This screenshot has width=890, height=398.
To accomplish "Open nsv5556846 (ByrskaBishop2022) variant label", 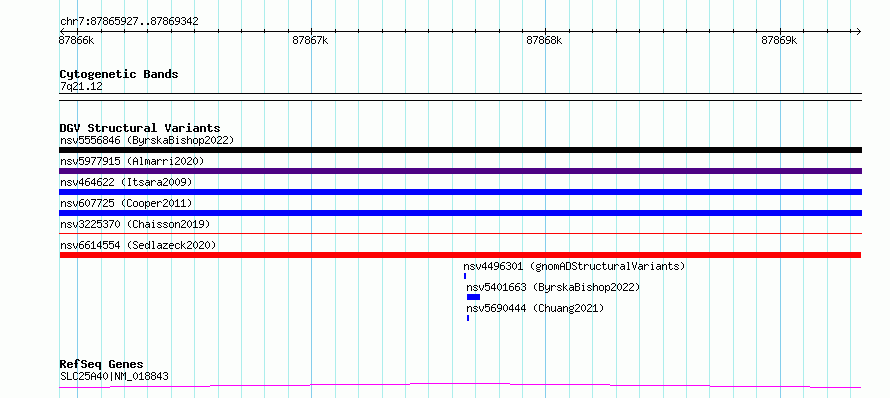I will [x=147, y=140].
